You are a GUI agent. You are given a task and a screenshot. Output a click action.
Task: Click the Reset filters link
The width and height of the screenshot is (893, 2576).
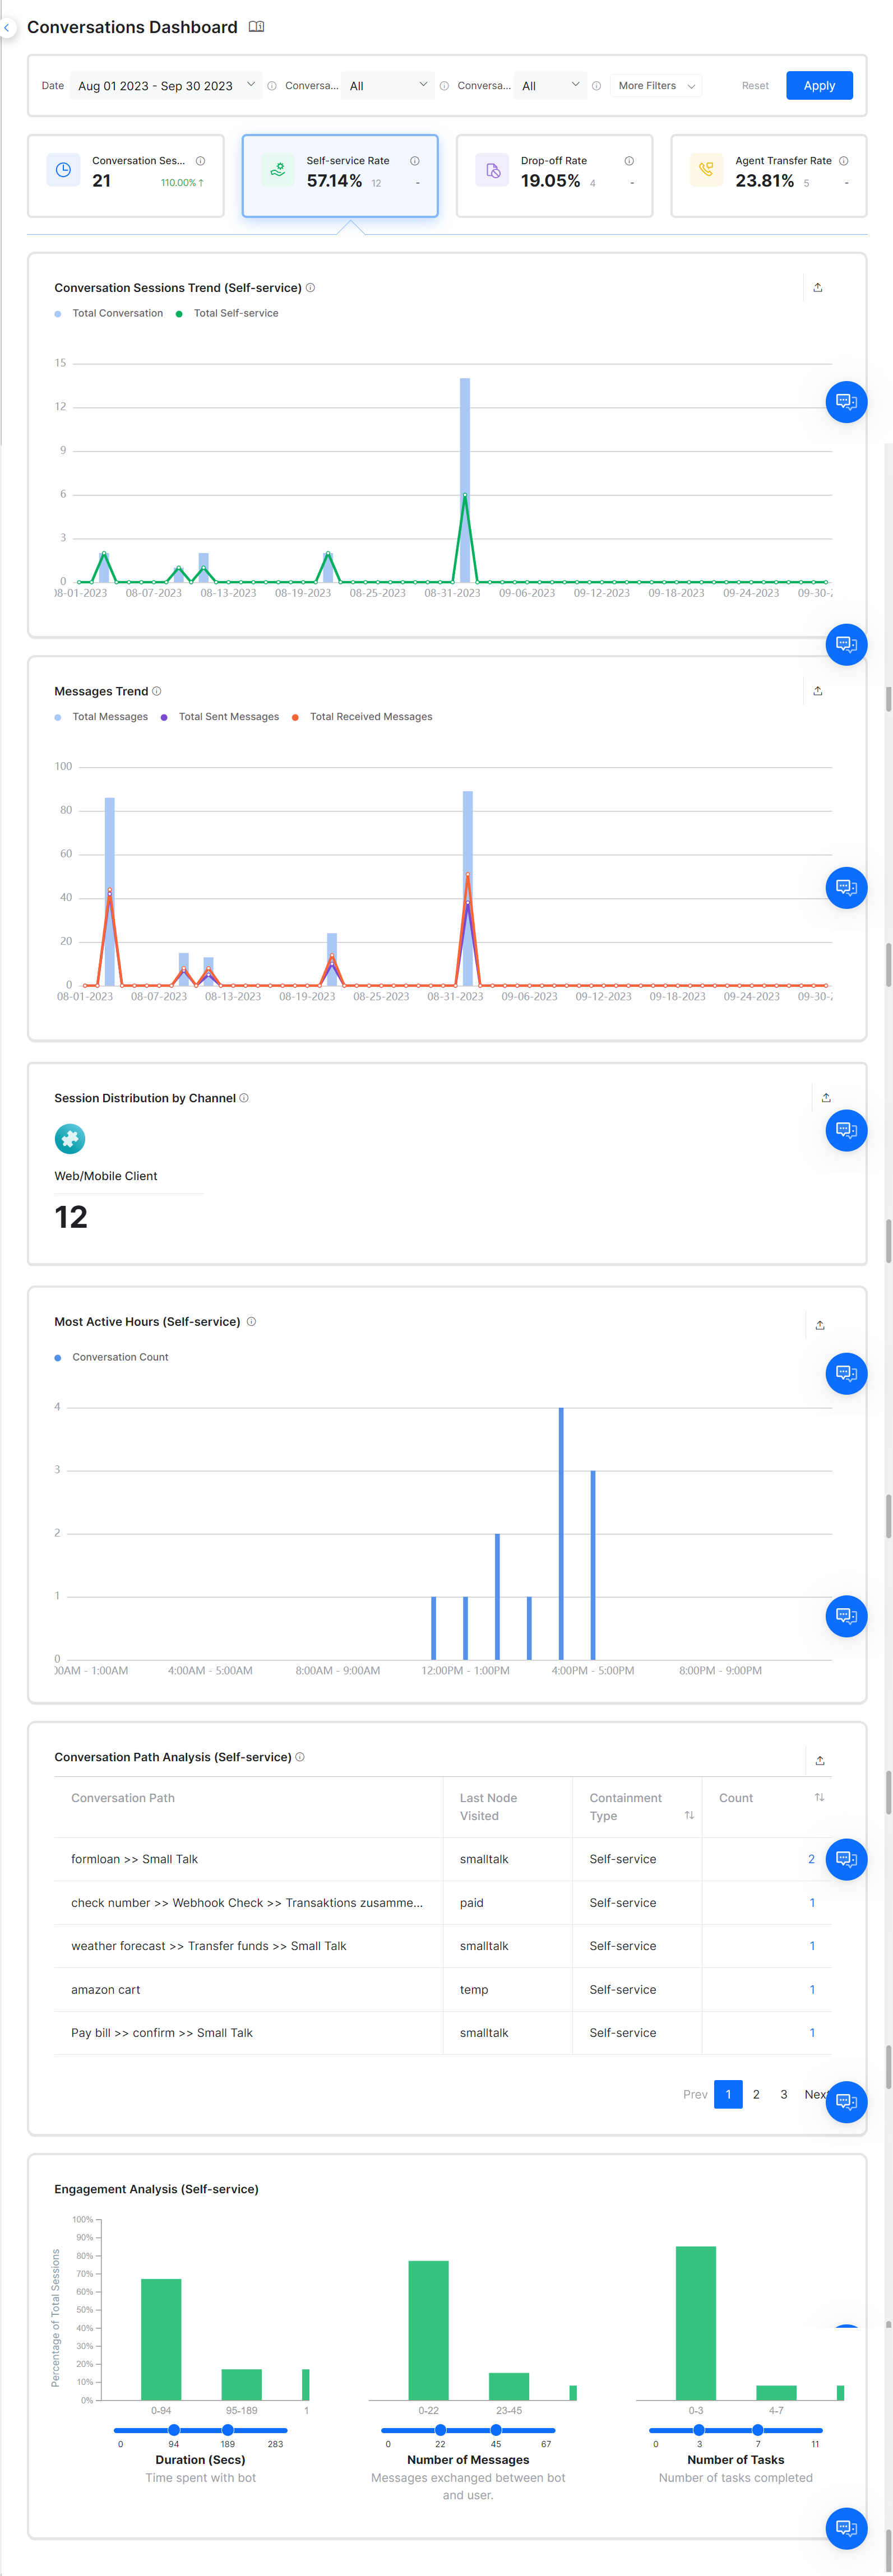pos(755,86)
